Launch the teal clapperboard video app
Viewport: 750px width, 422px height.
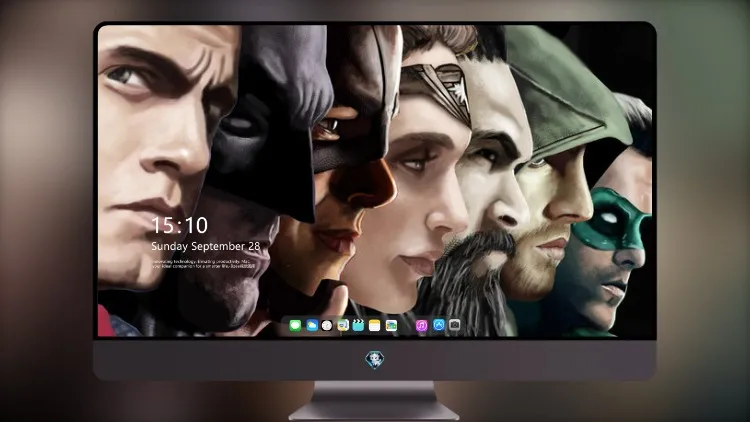pyautogui.click(x=358, y=325)
